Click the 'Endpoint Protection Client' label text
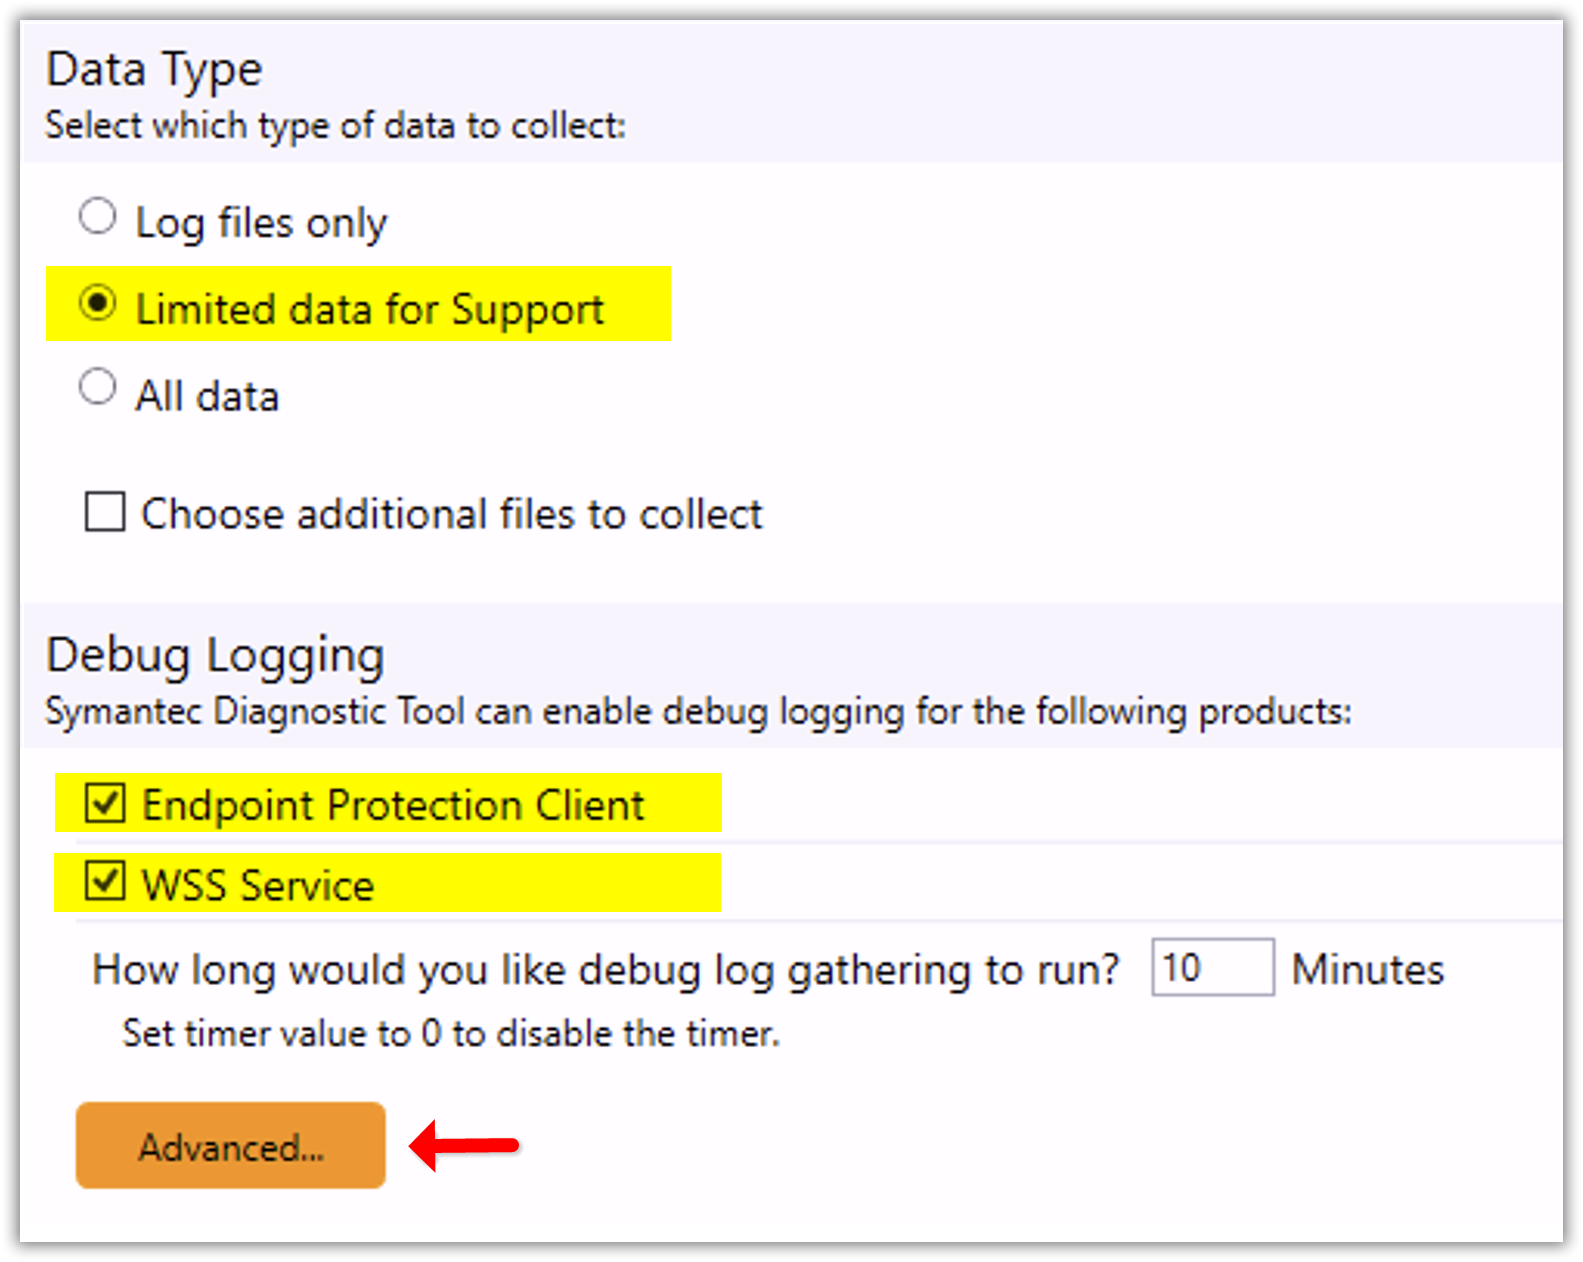1583x1262 pixels. click(393, 805)
